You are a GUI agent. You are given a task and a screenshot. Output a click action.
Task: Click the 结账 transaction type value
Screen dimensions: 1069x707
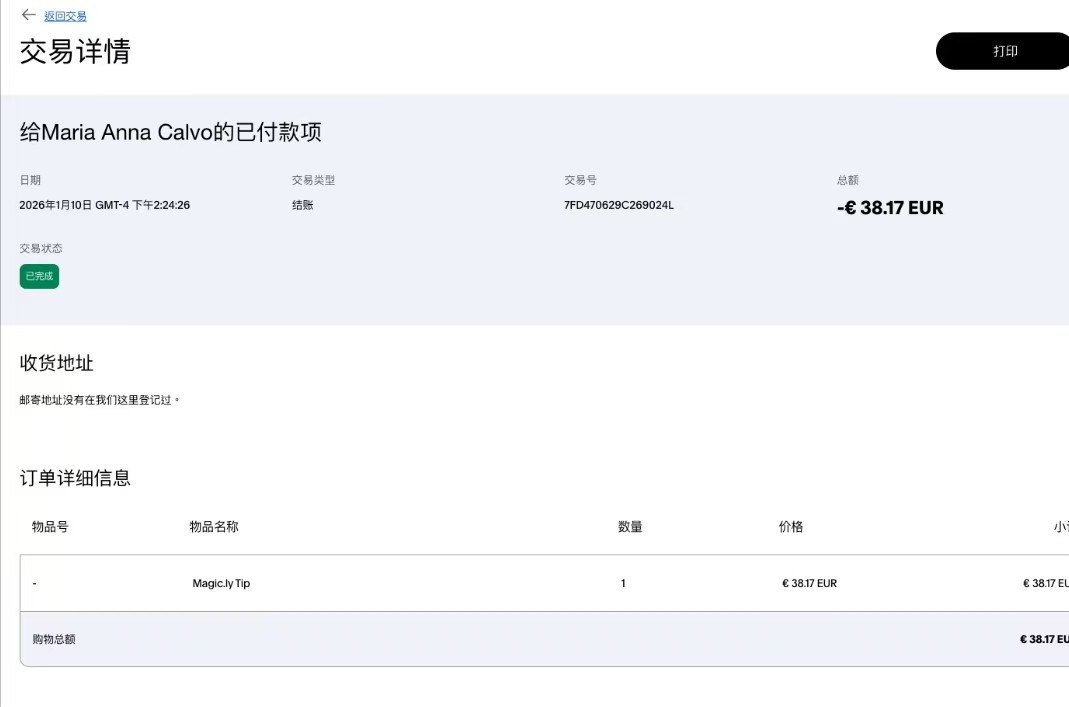[x=303, y=205]
